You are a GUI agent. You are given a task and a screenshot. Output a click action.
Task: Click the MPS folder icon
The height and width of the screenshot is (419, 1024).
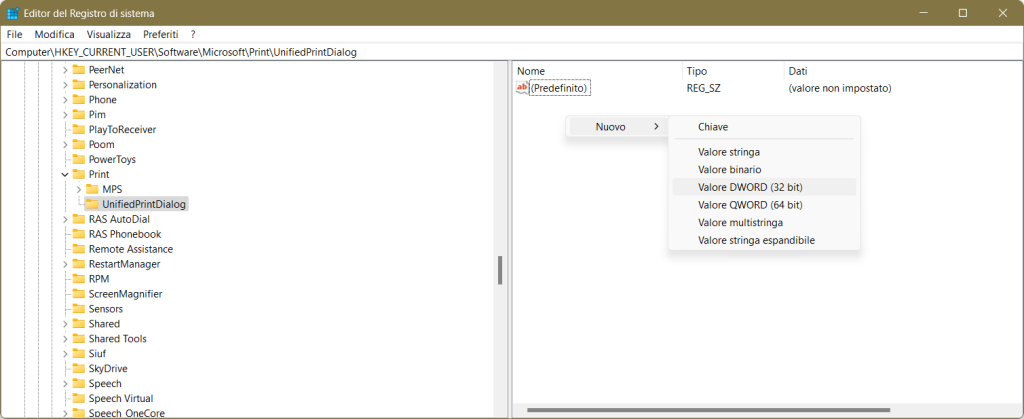[x=93, y=189]
